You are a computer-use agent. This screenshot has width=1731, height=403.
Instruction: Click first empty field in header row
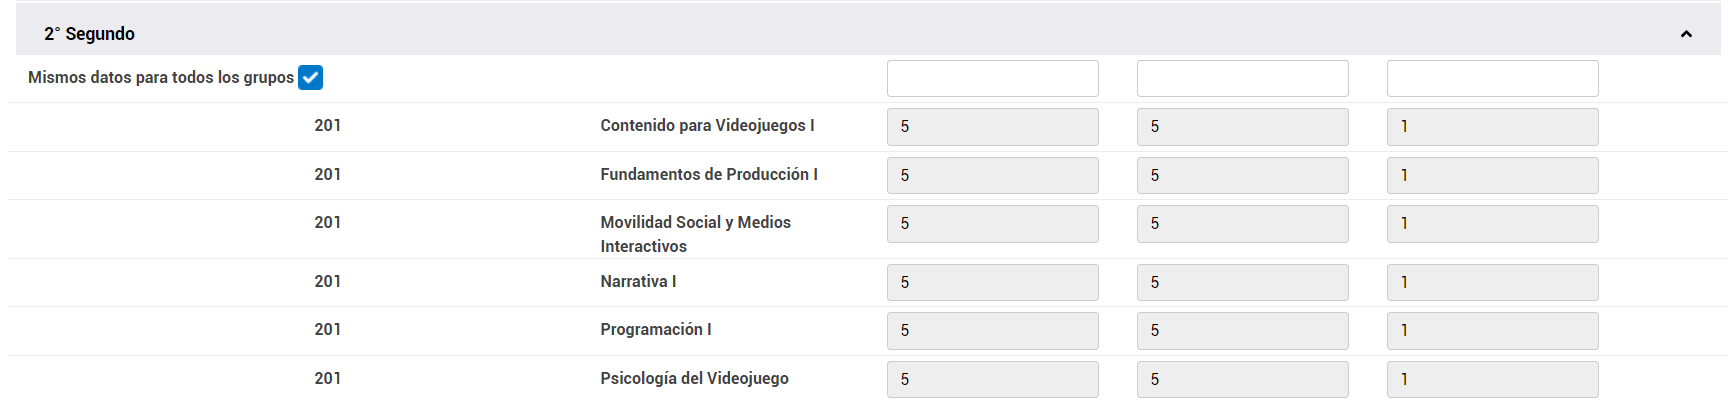(992, 79)
